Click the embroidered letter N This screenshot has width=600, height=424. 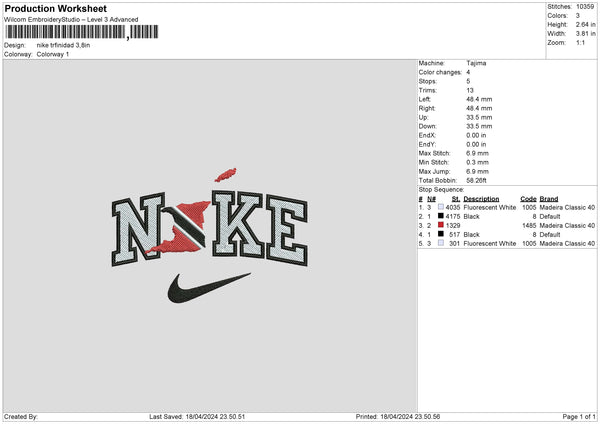(136, 230)
